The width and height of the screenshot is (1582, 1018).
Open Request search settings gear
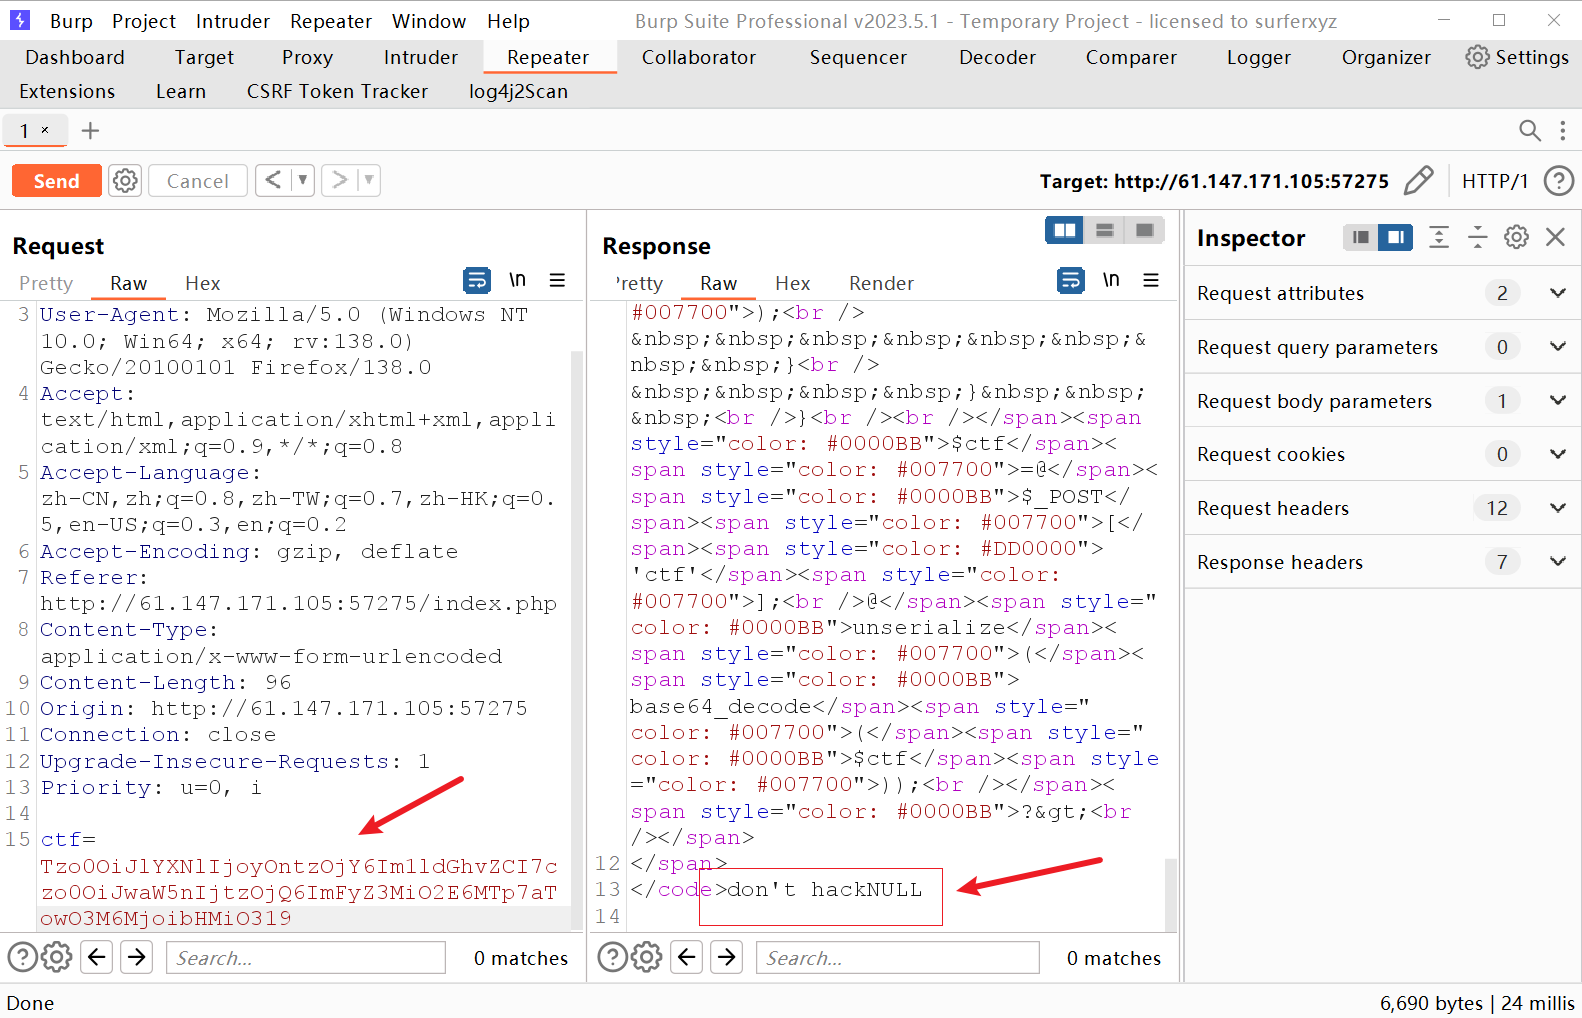[x=57, y=957]
